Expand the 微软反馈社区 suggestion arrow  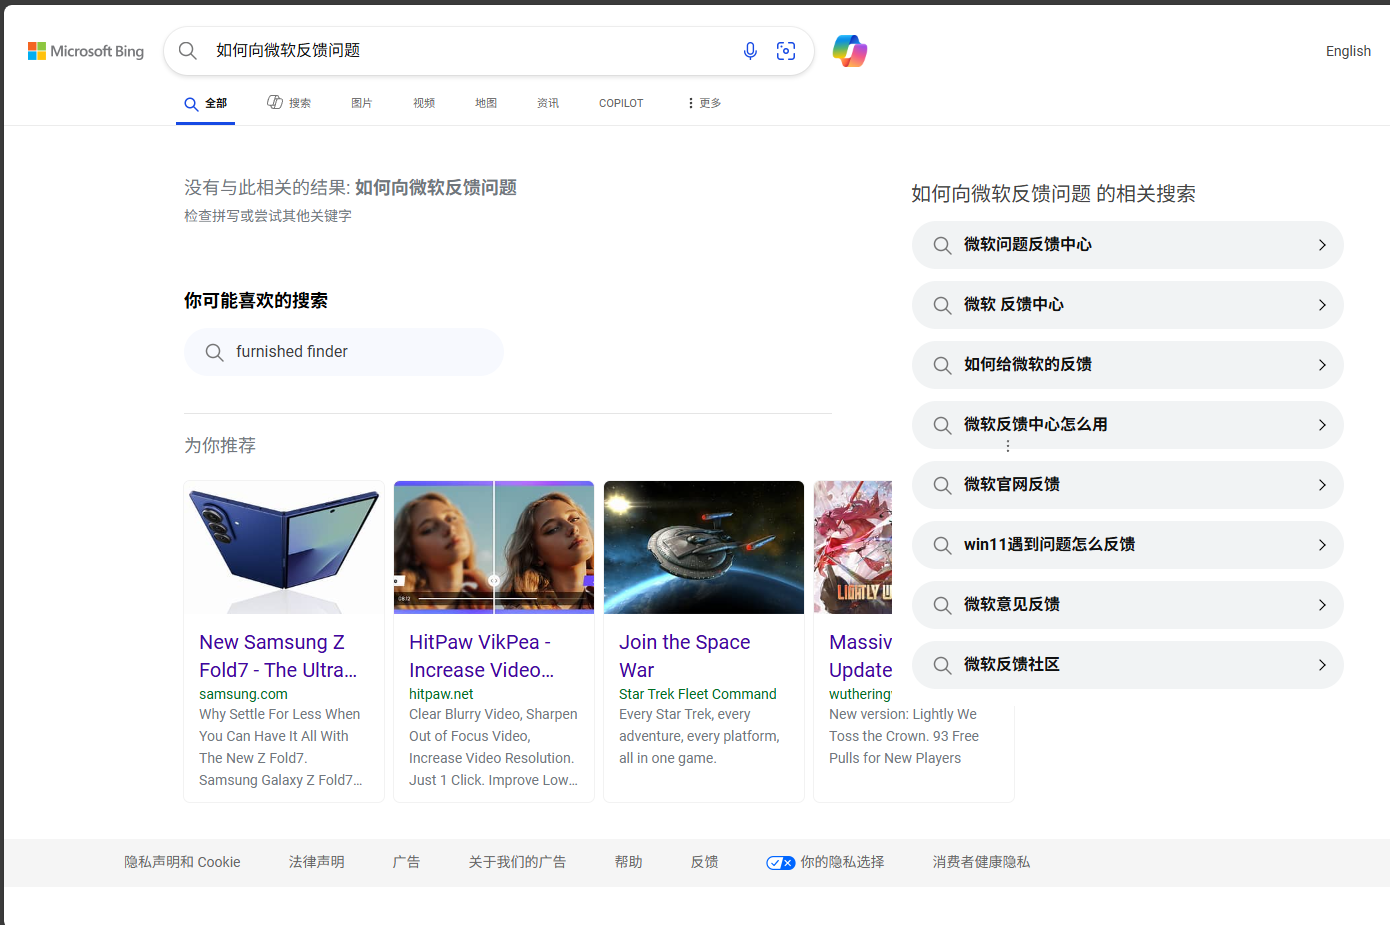coord(1322,664)
